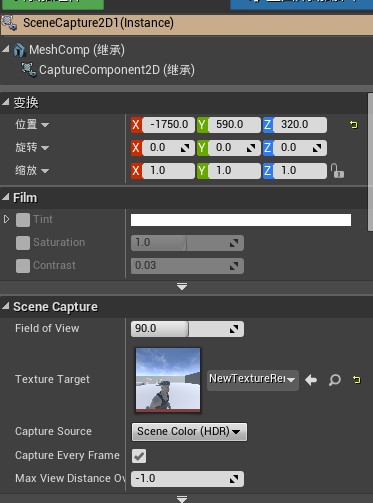This screenshot has width=373, height=503.
Task: Click the MeshComp mesh component icon
Action: pyautogui.click(x=19, y=50)
